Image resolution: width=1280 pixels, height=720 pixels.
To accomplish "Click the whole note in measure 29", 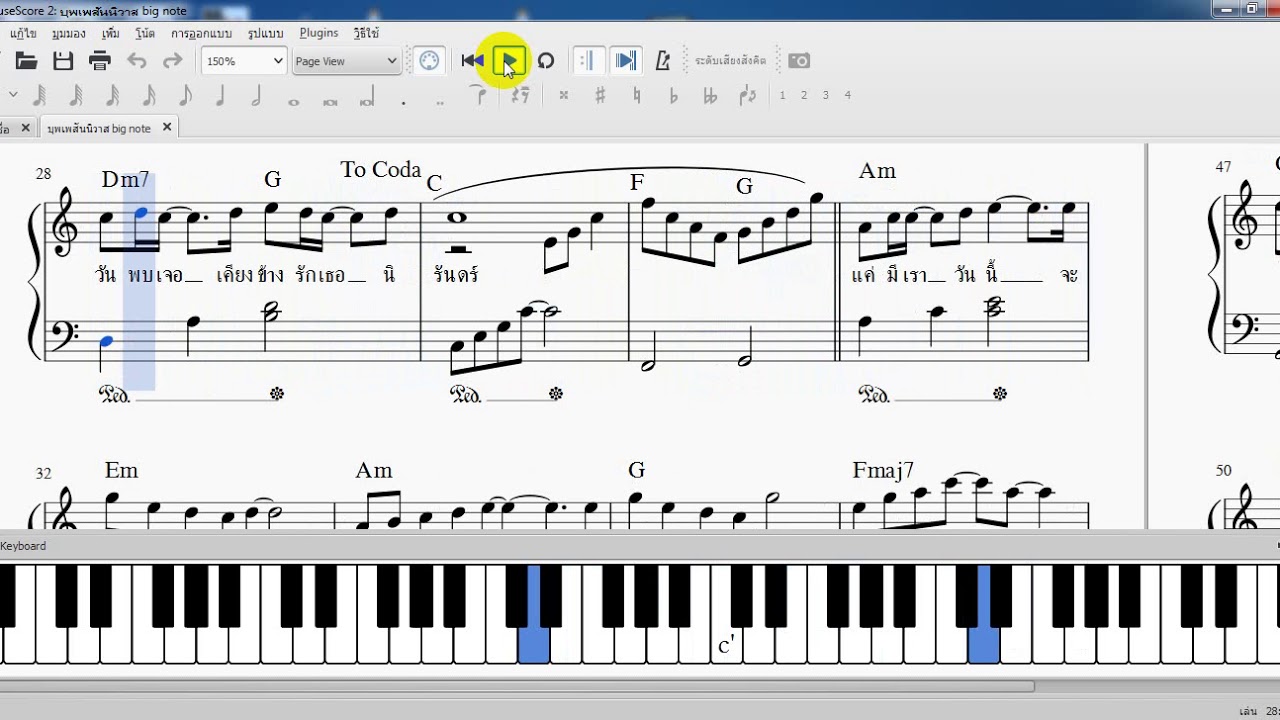I will click(459, 217).
